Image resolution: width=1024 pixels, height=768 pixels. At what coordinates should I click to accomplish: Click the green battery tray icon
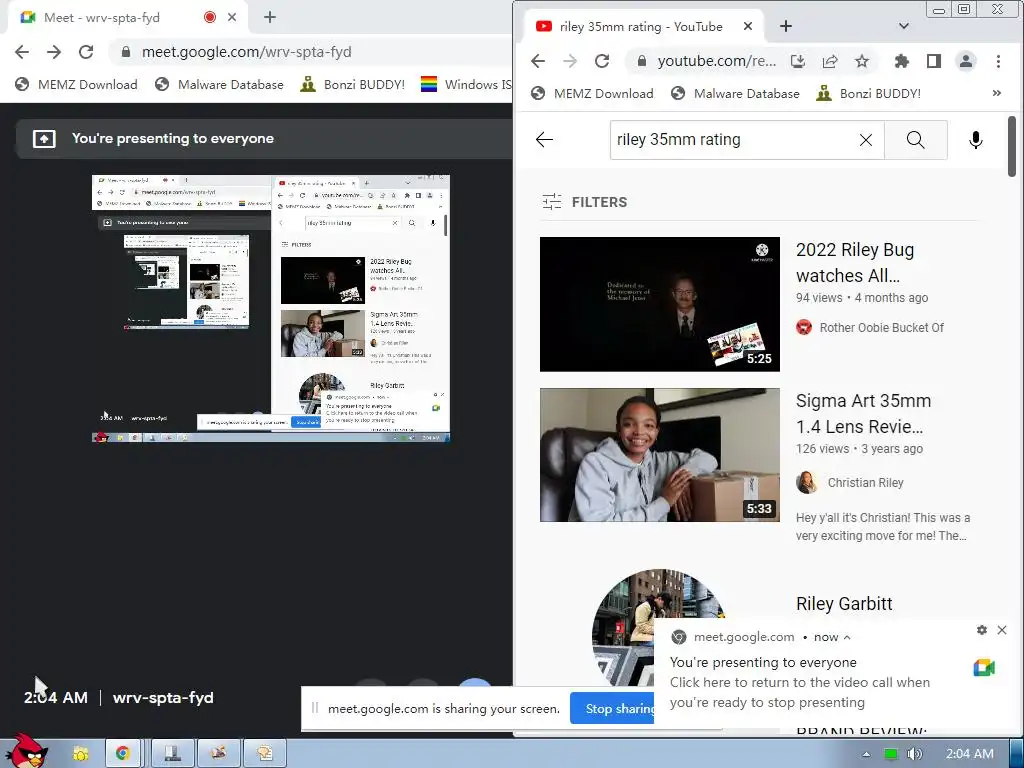click(890, 754)
